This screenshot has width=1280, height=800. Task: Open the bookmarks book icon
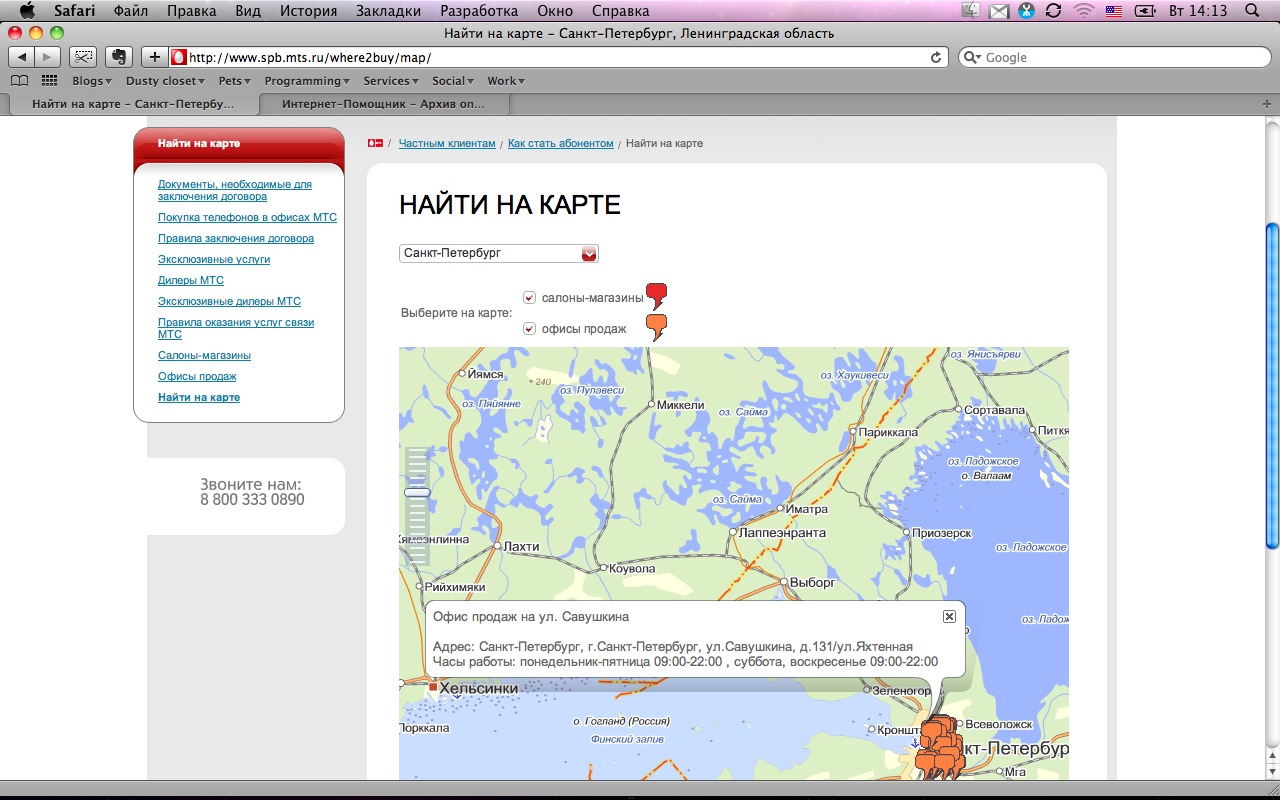[19, 81]
